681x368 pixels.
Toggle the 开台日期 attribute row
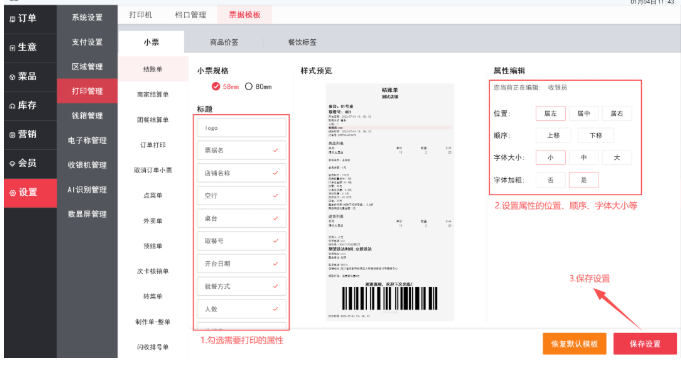pyautogui.click(x=241, y=263)
